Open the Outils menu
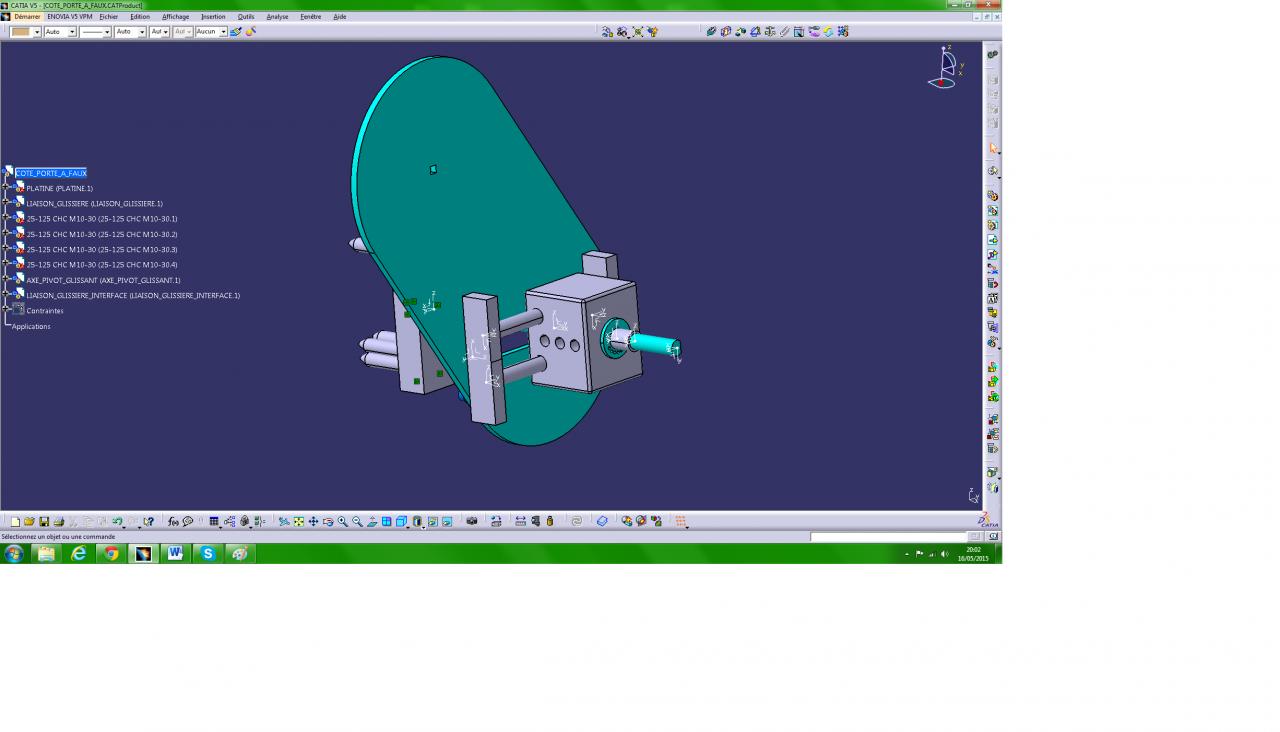This screenshot has height=732, width=1280. (x=246, y=17)
